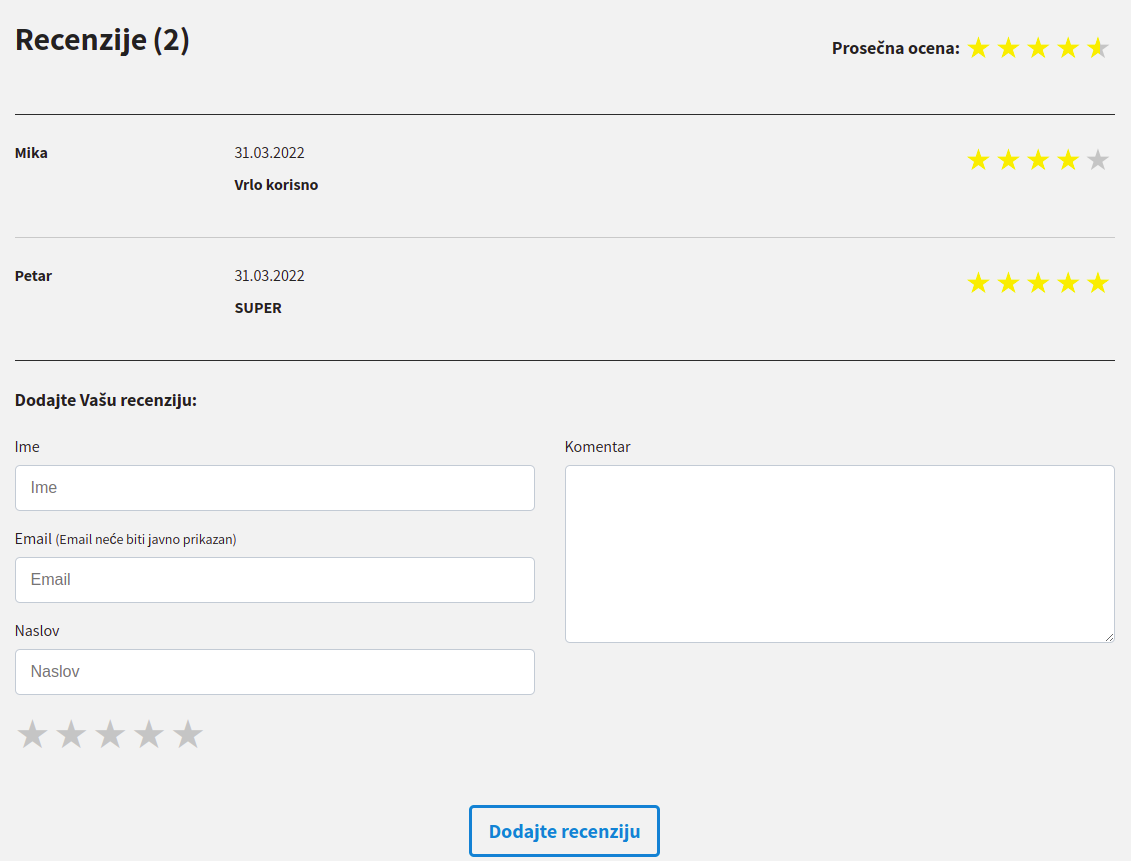Select second star in rating input

pos(71,735)
